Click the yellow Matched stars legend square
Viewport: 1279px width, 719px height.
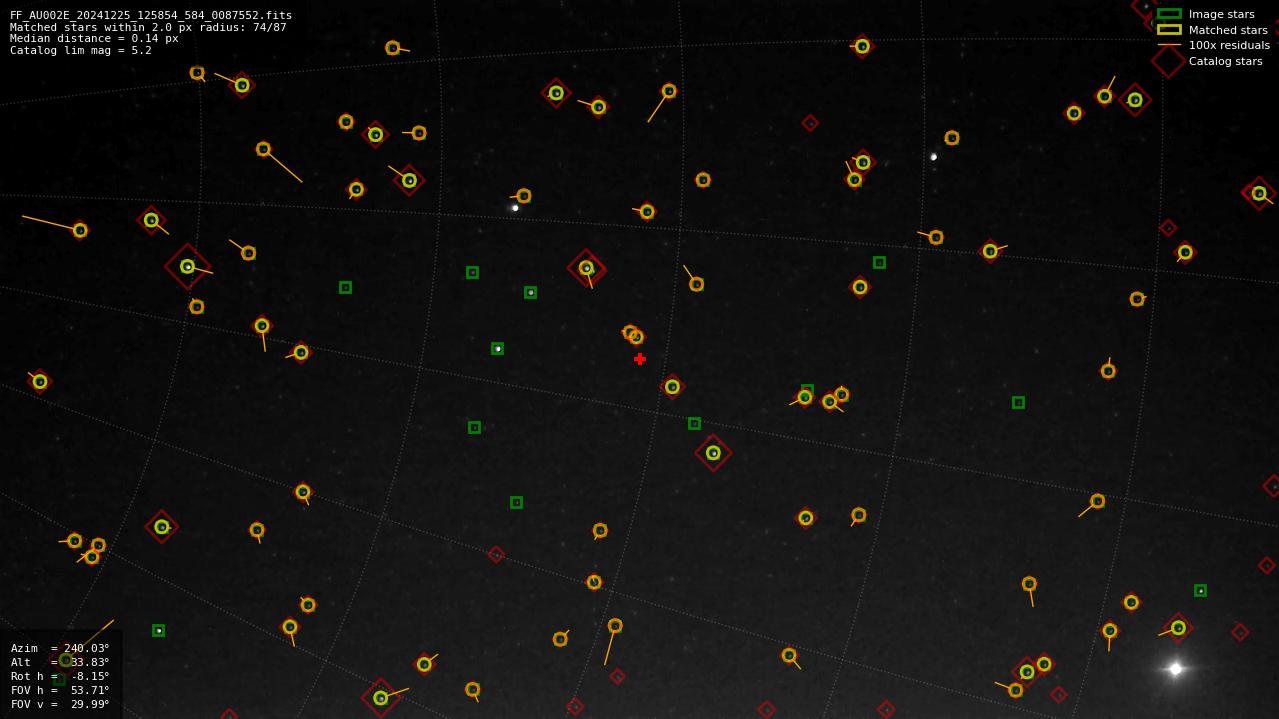tap(1169, 30)
